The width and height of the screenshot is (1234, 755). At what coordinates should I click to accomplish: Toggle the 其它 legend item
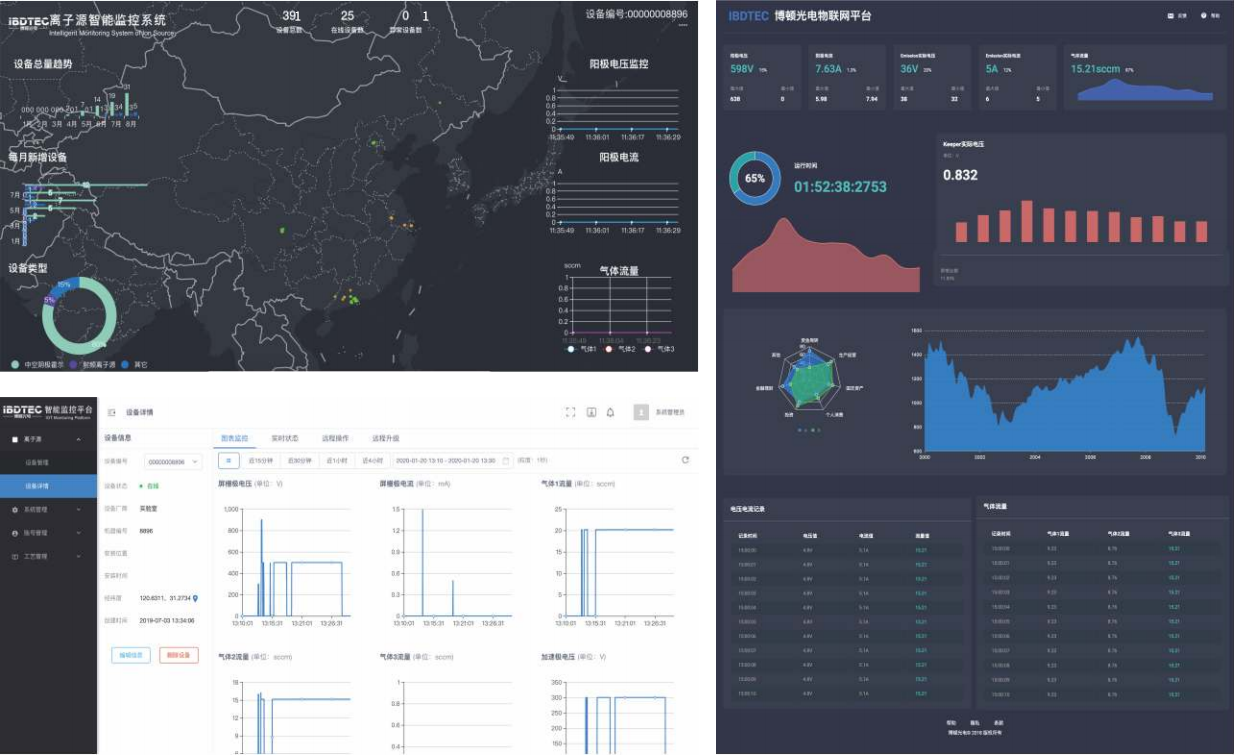tap(135, 363)
